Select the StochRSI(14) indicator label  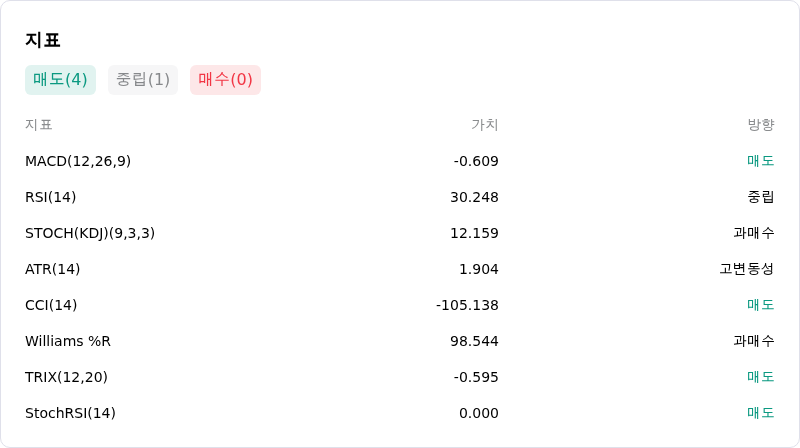tap(70, 413)
